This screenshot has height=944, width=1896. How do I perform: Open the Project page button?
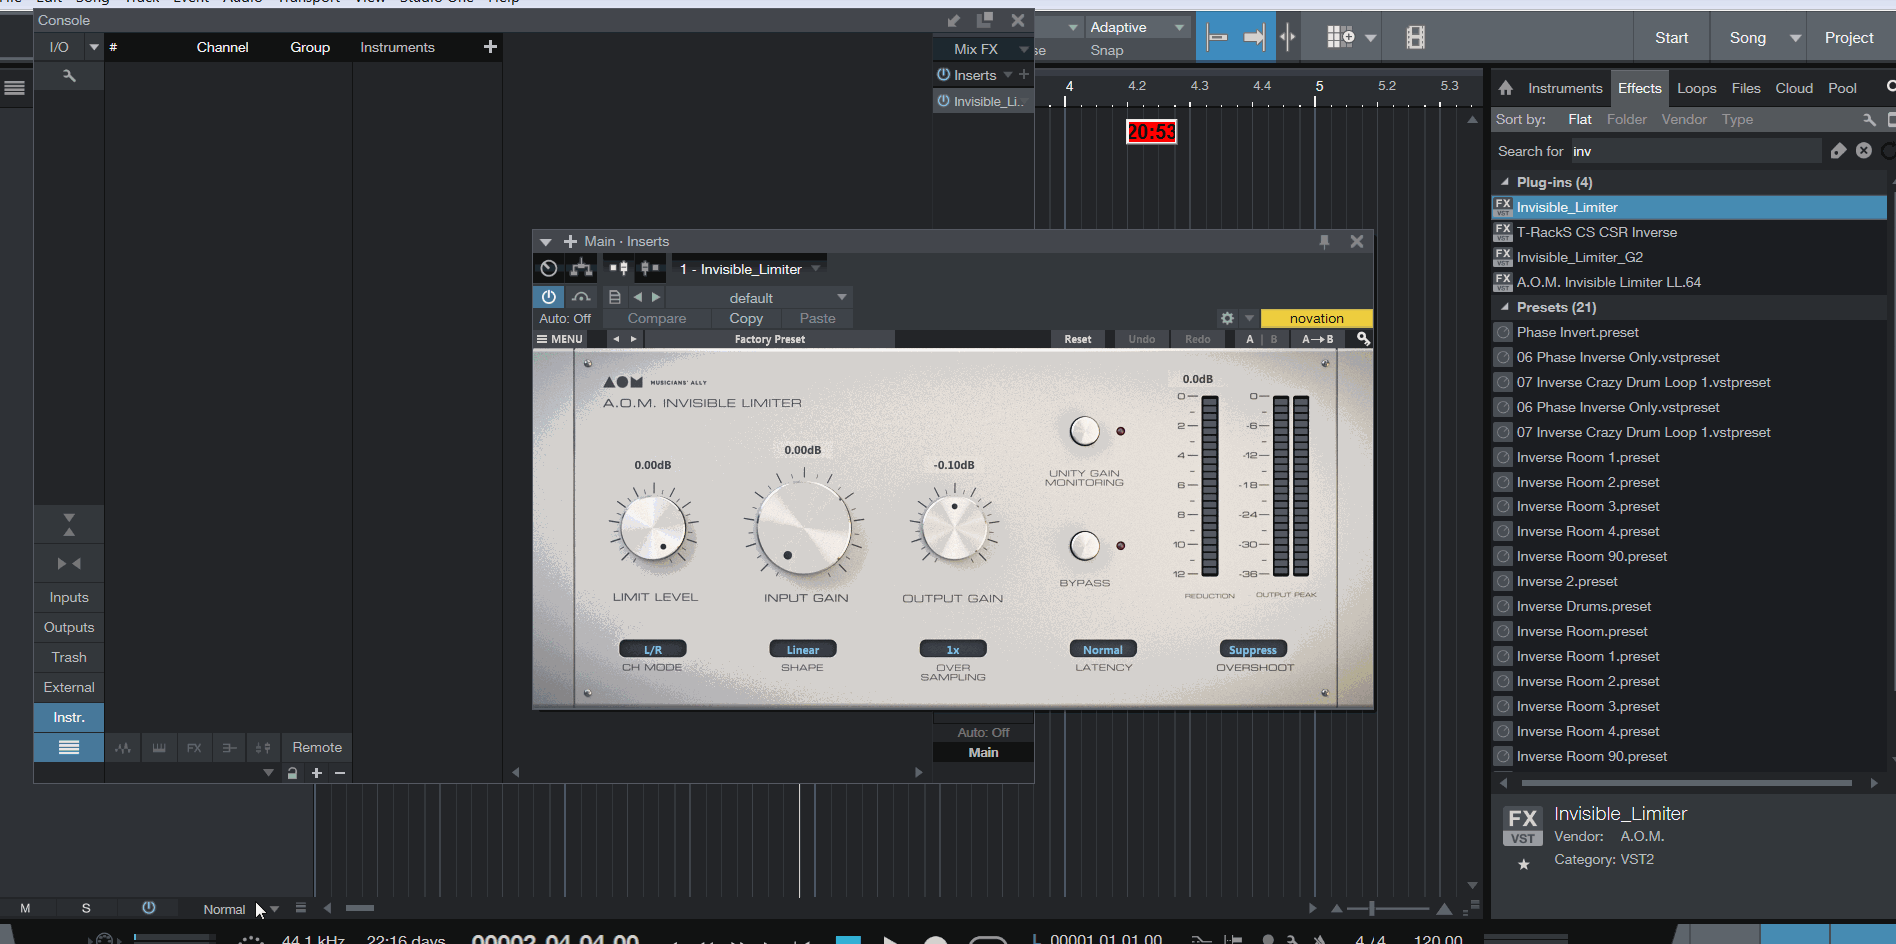pos(1849,38)
